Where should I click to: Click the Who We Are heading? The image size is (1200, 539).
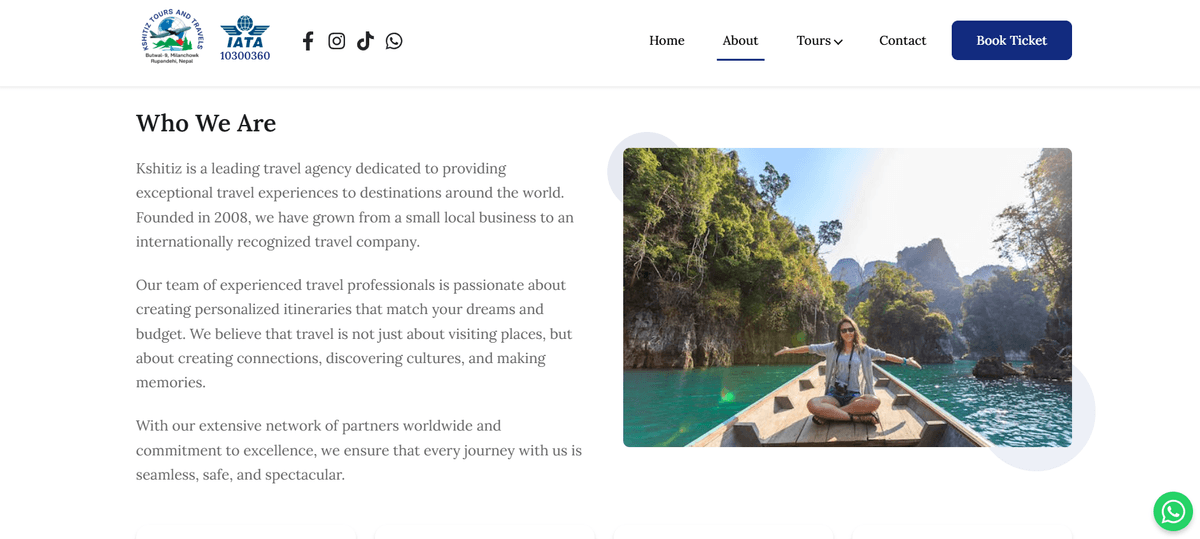click(206, 123)
